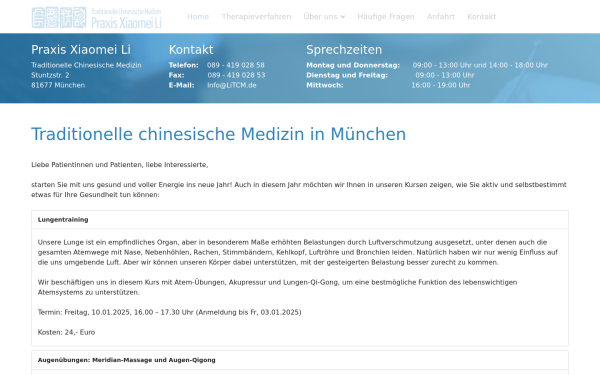
Task: Click the Termin: Freitag, 10.01.2025 line
Action: (x=170, y=312)
